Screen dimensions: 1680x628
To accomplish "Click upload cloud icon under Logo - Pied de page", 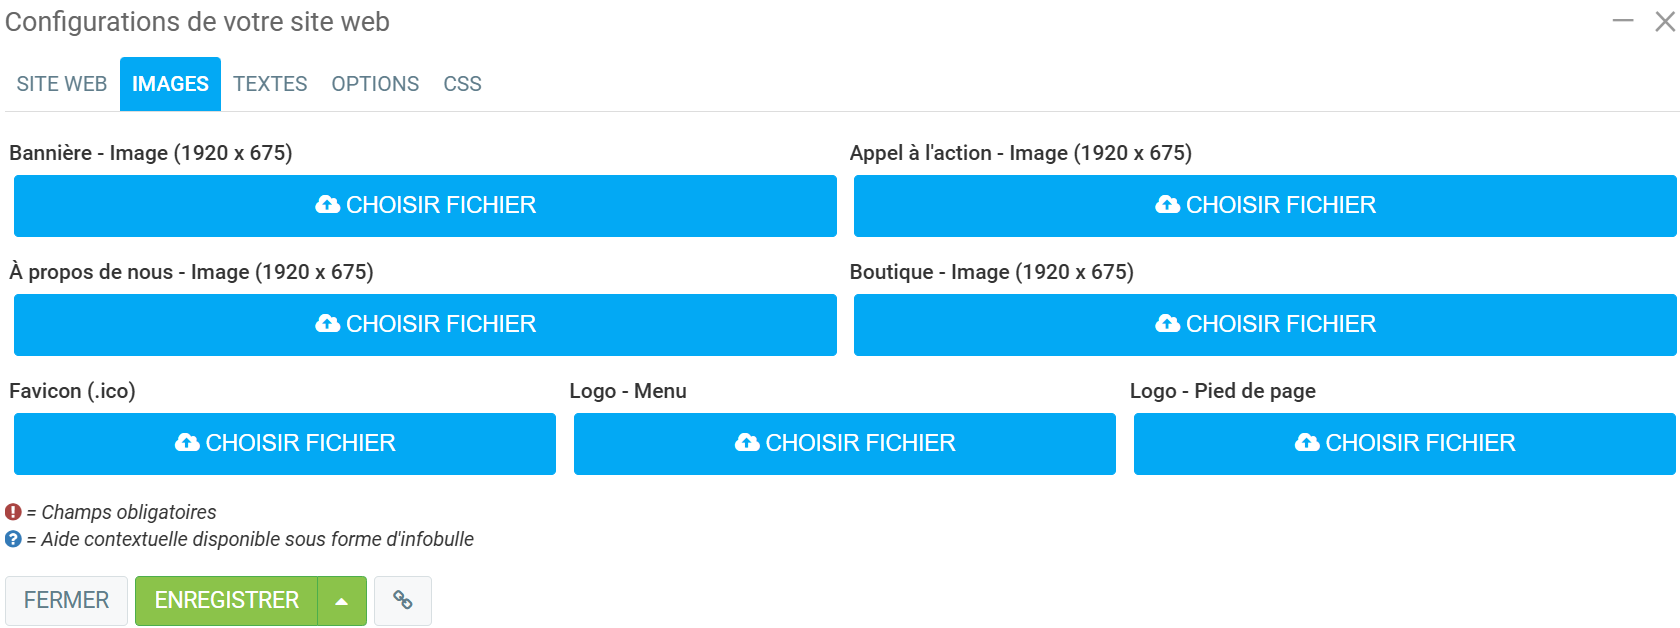I will 1307,443.
